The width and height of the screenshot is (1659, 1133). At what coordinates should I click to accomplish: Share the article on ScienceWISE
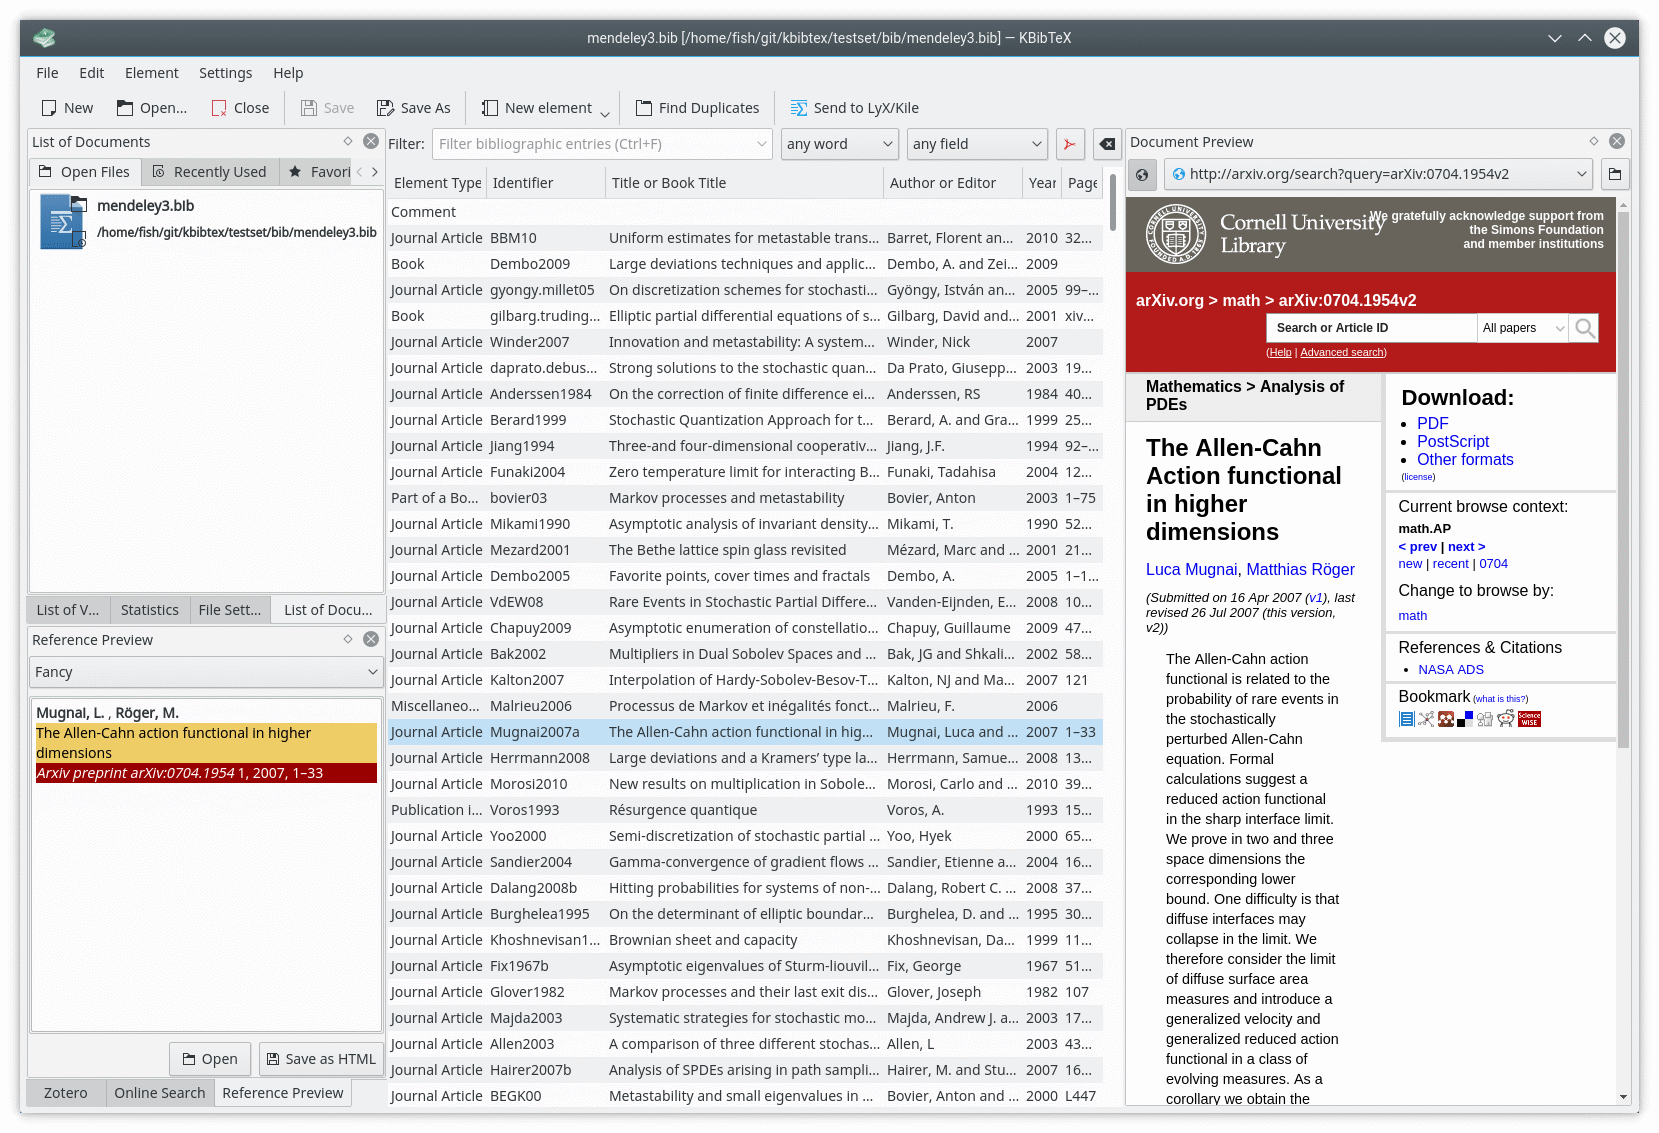(1529, 718)
